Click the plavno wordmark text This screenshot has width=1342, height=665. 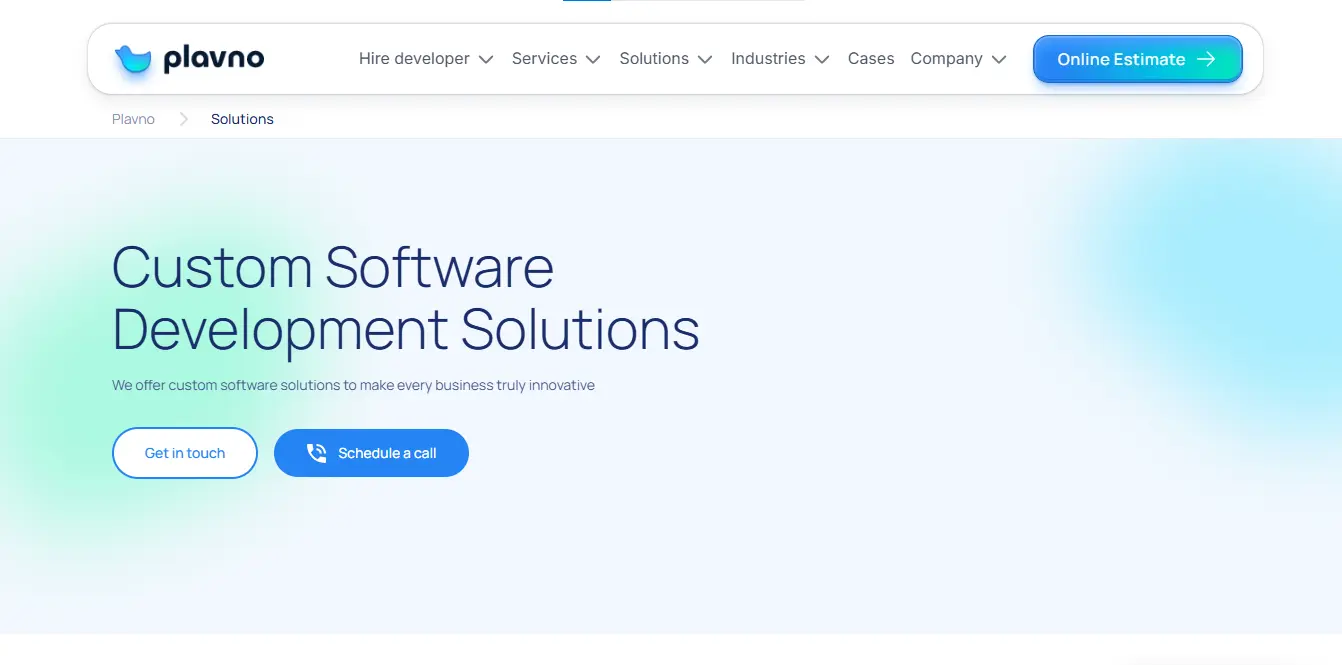(x=213, y=59)
